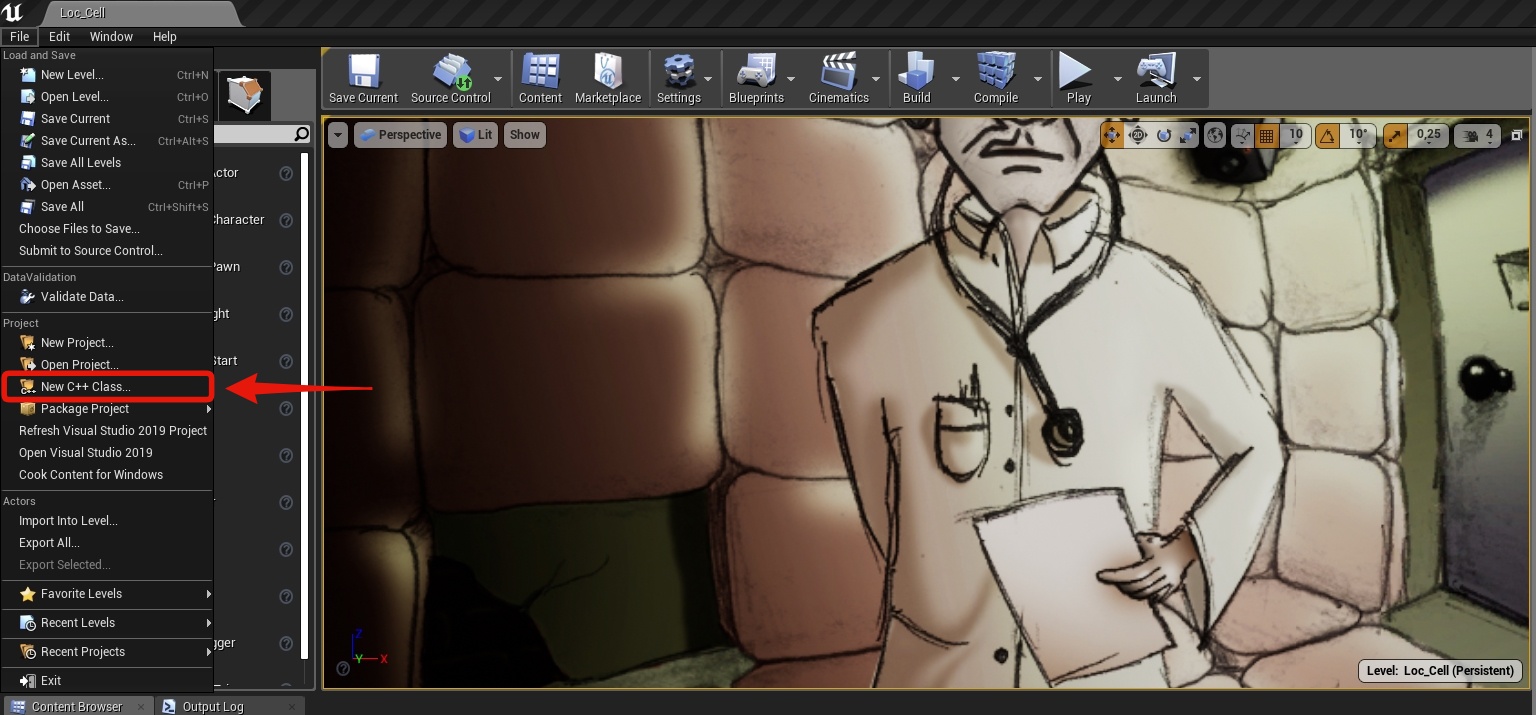Open camera speed dropdown showing 4
The image size is (1536, 715).
pyautogui.click(x=1479, y=135)
